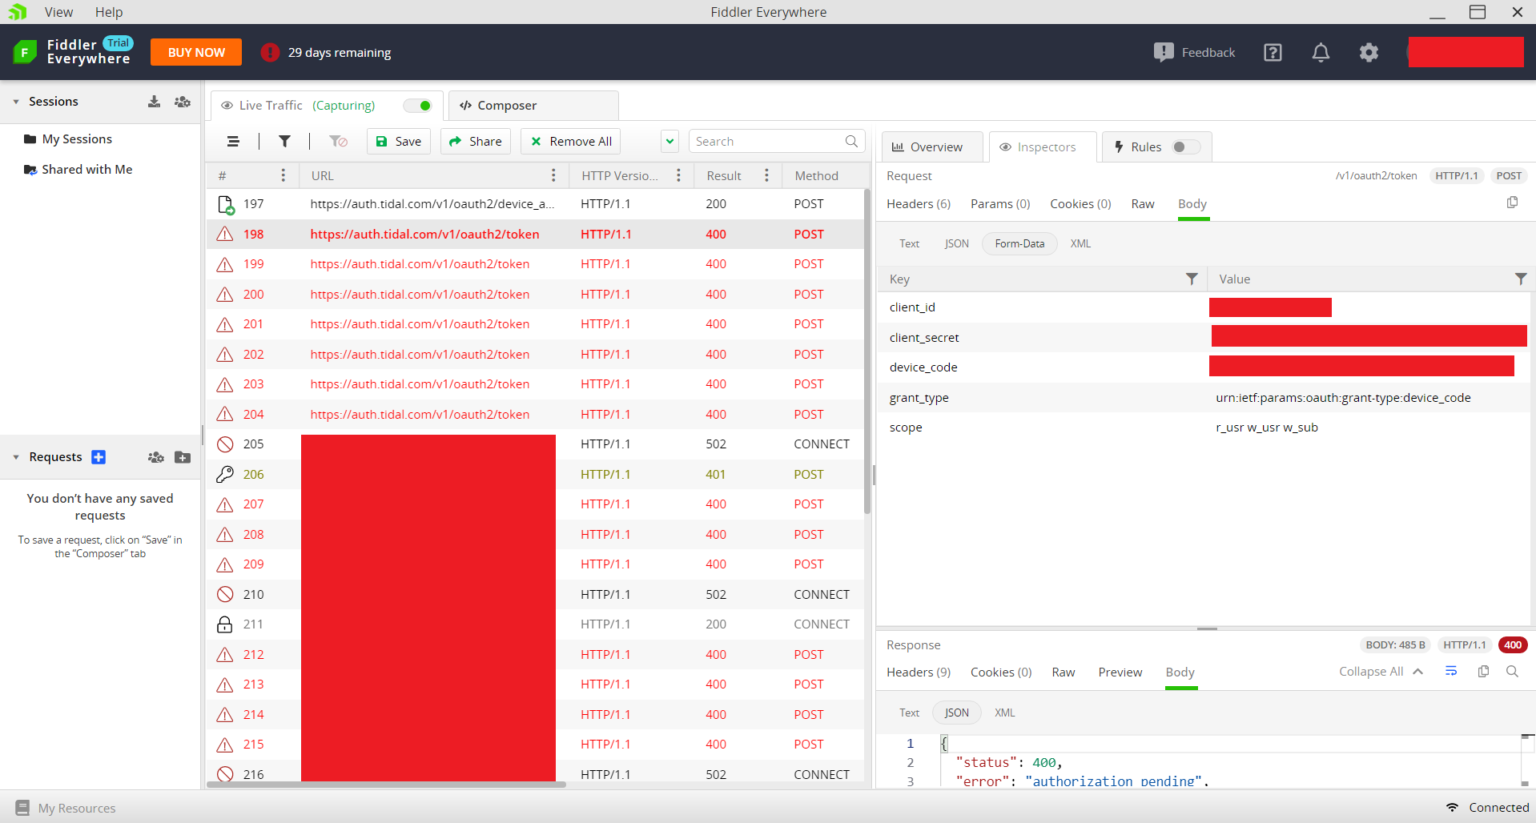This screenshot has width=1536, height=823.
Task: Click the import sessions icon
Action: (154, 101)
